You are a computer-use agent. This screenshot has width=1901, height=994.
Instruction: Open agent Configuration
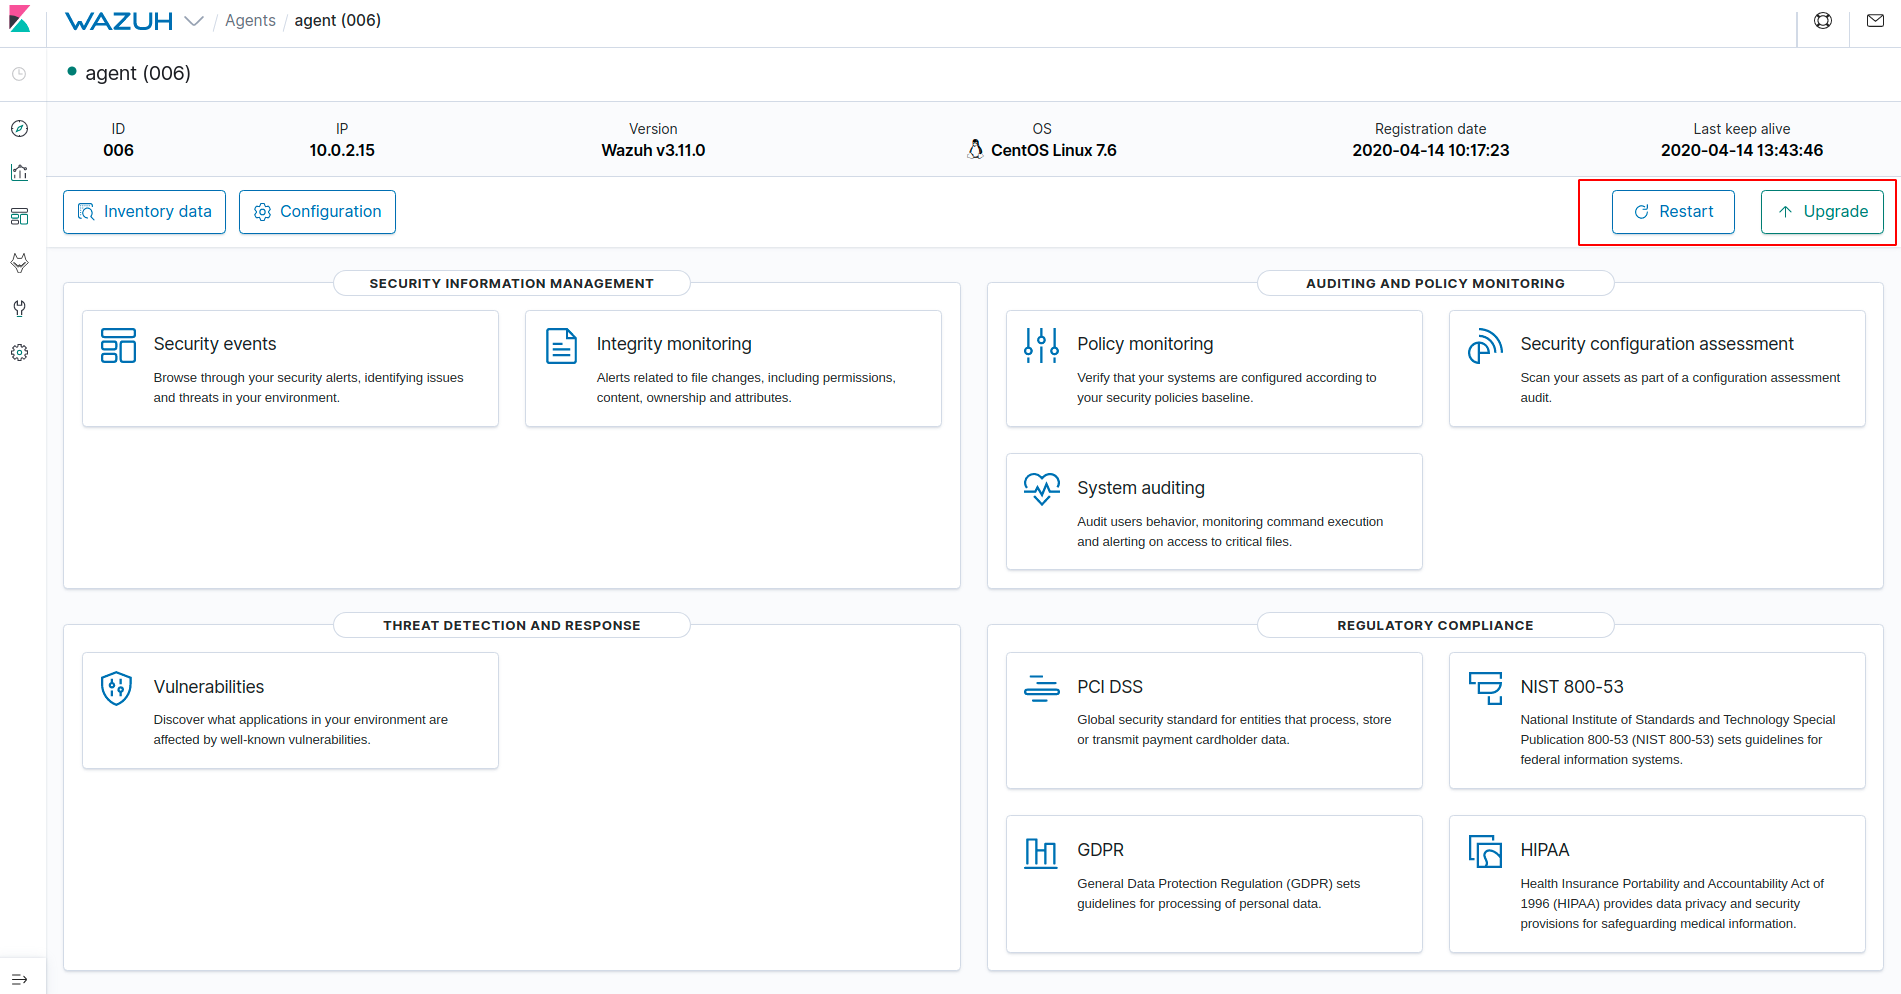(317, 212)
